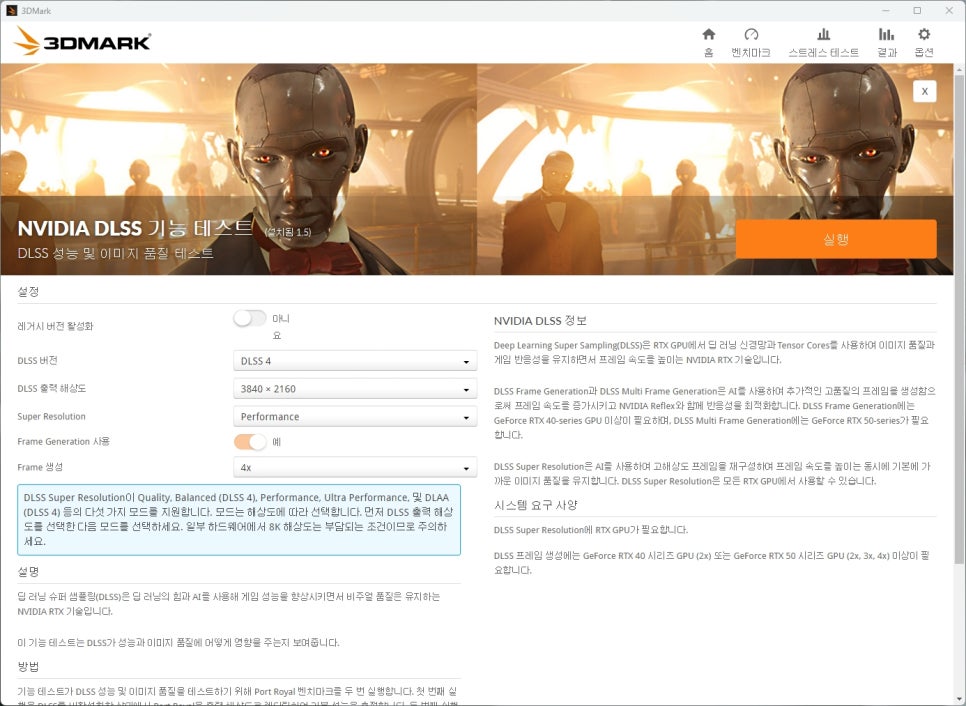Viewport: 966px width, 706px height.
Task: Toggle Frame Generation 사용 switch off
Action: tap(250, 442)
